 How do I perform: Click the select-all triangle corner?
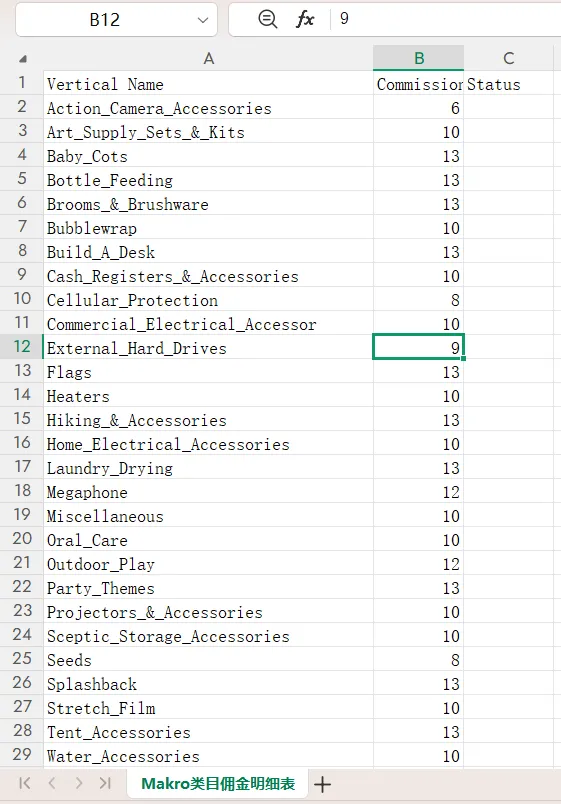click(22, 59)
